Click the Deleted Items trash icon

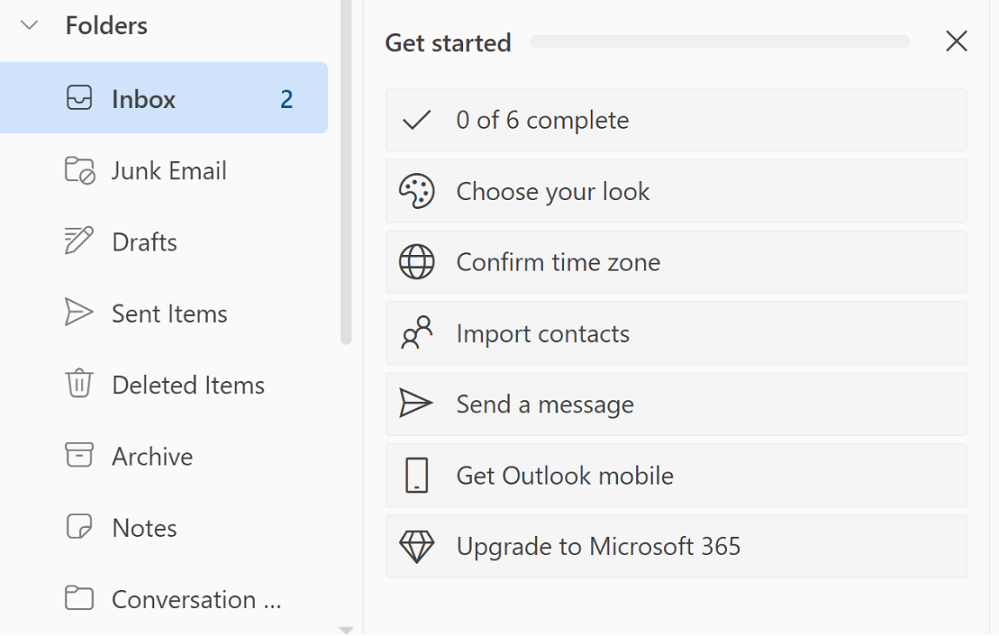[x=79, y=383]
